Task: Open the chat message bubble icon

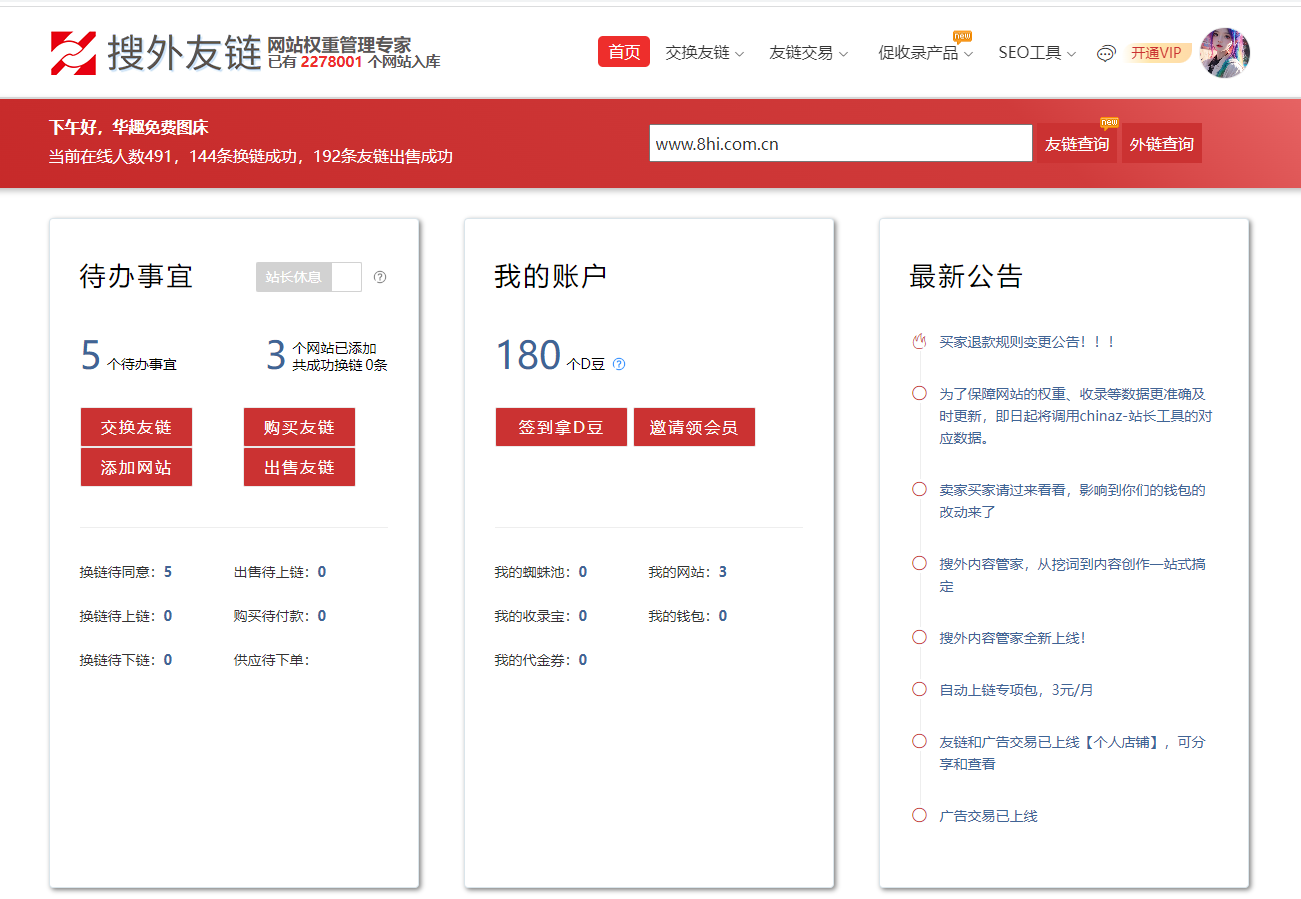Action: pyautogui.click(x=1105, y=54)
